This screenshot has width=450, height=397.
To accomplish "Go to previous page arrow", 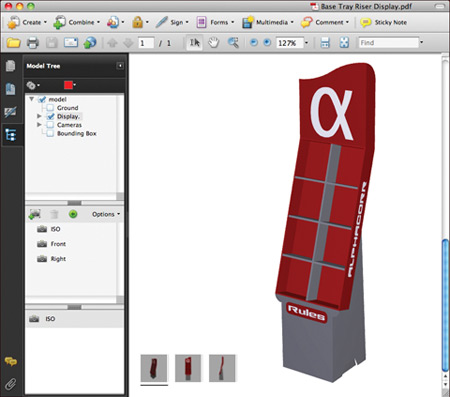I will tap(112, 43).
